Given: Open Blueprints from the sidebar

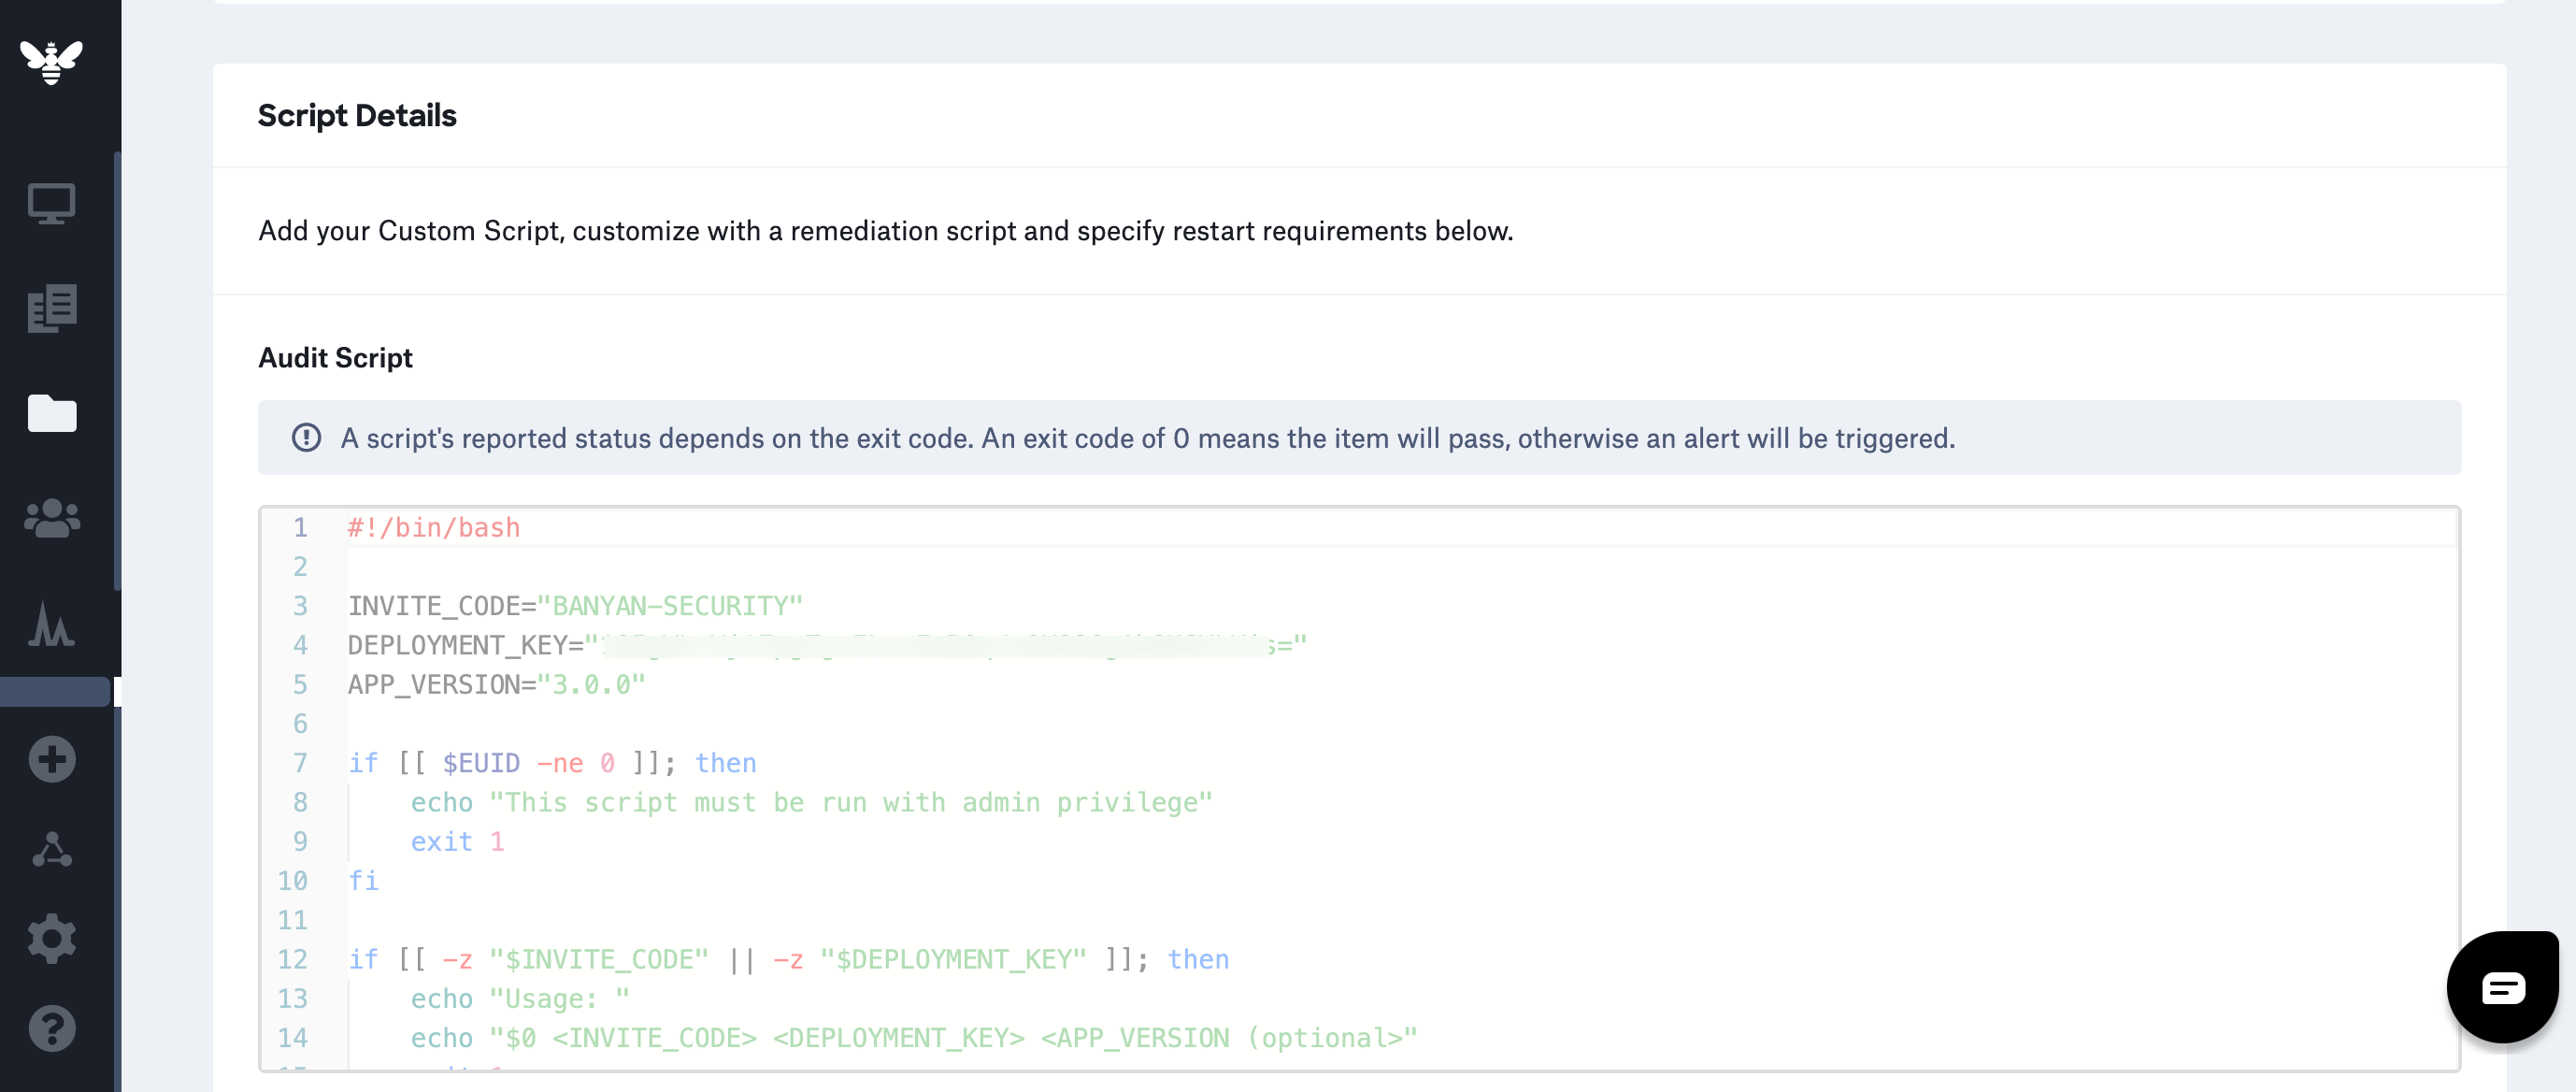Looking at the screenshot, I should tap(51, 308).
